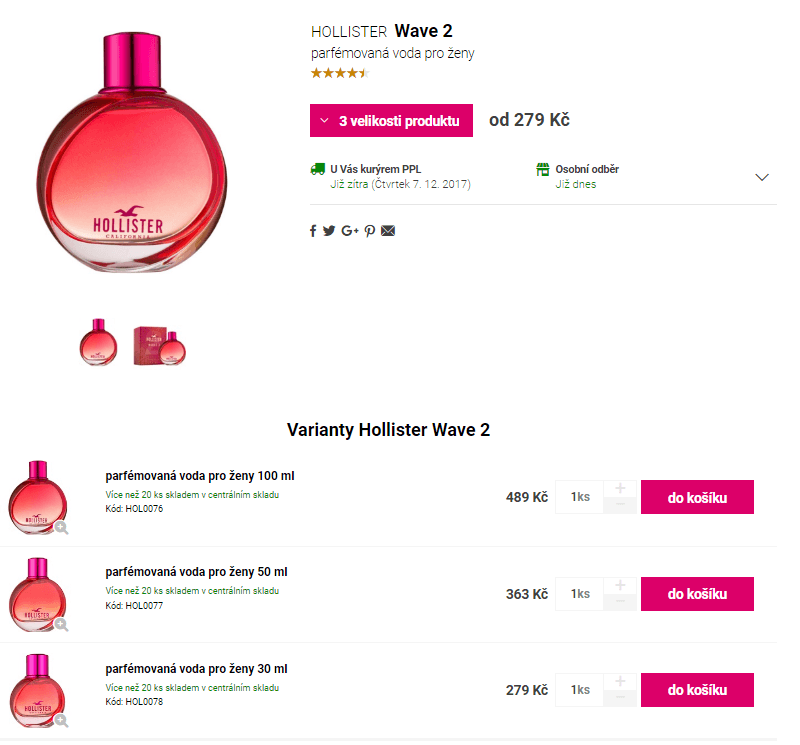This screenshot has height=745, width=800.
Task: Click the PPL courier delivery truck icon
Action: (318, 168)
